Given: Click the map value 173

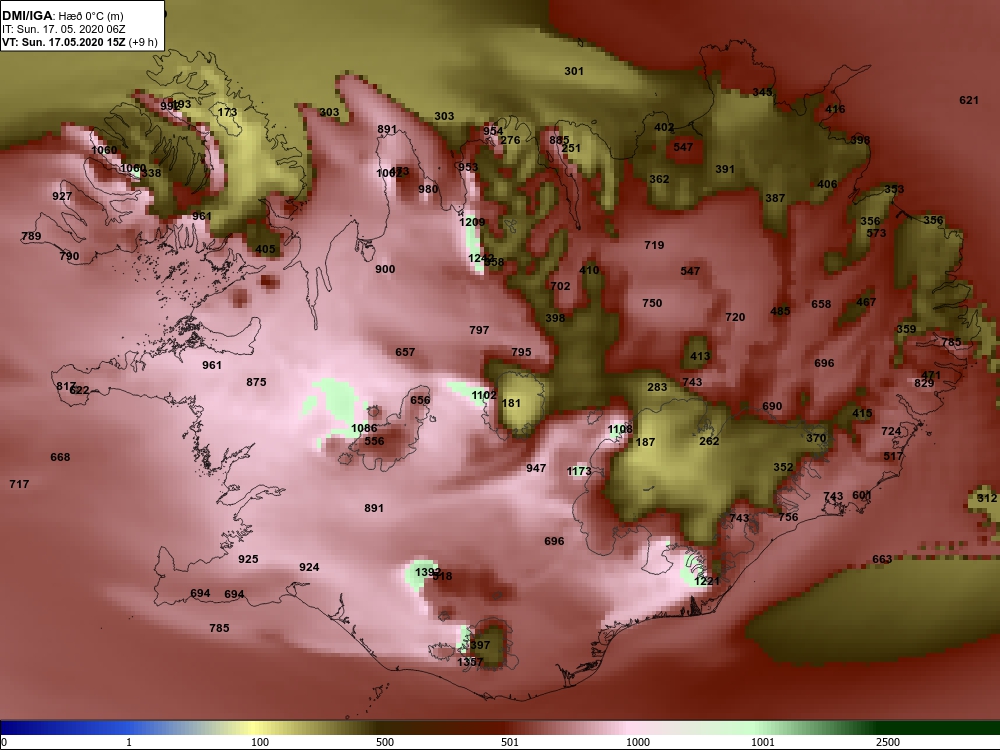Looking at the screenshot, I should (227, 112).
